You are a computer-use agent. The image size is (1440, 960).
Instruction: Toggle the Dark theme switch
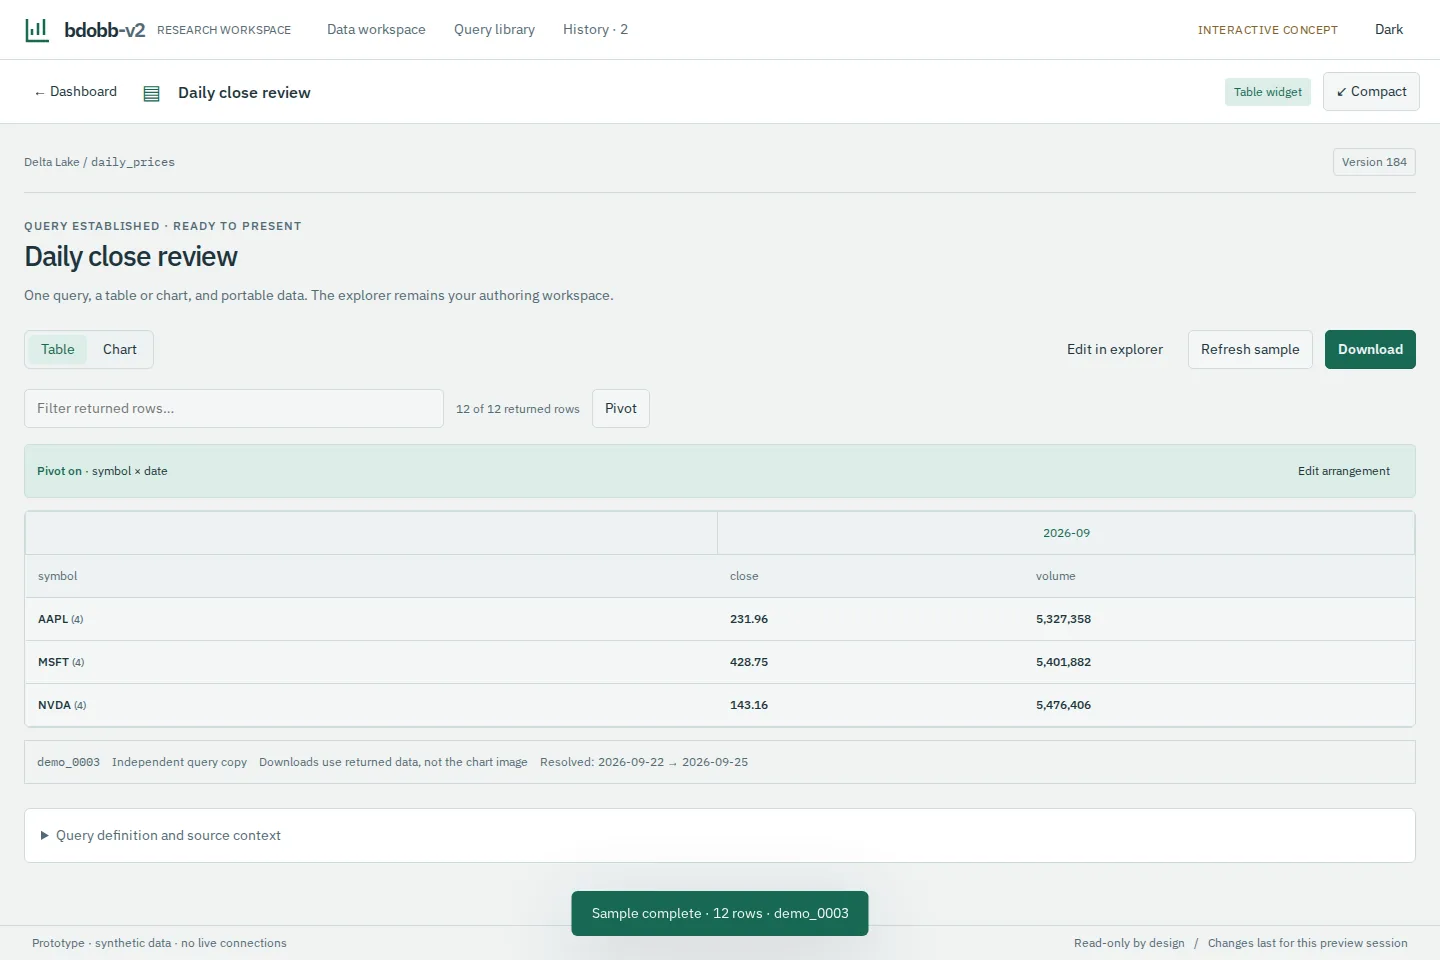click(1388, 29)
